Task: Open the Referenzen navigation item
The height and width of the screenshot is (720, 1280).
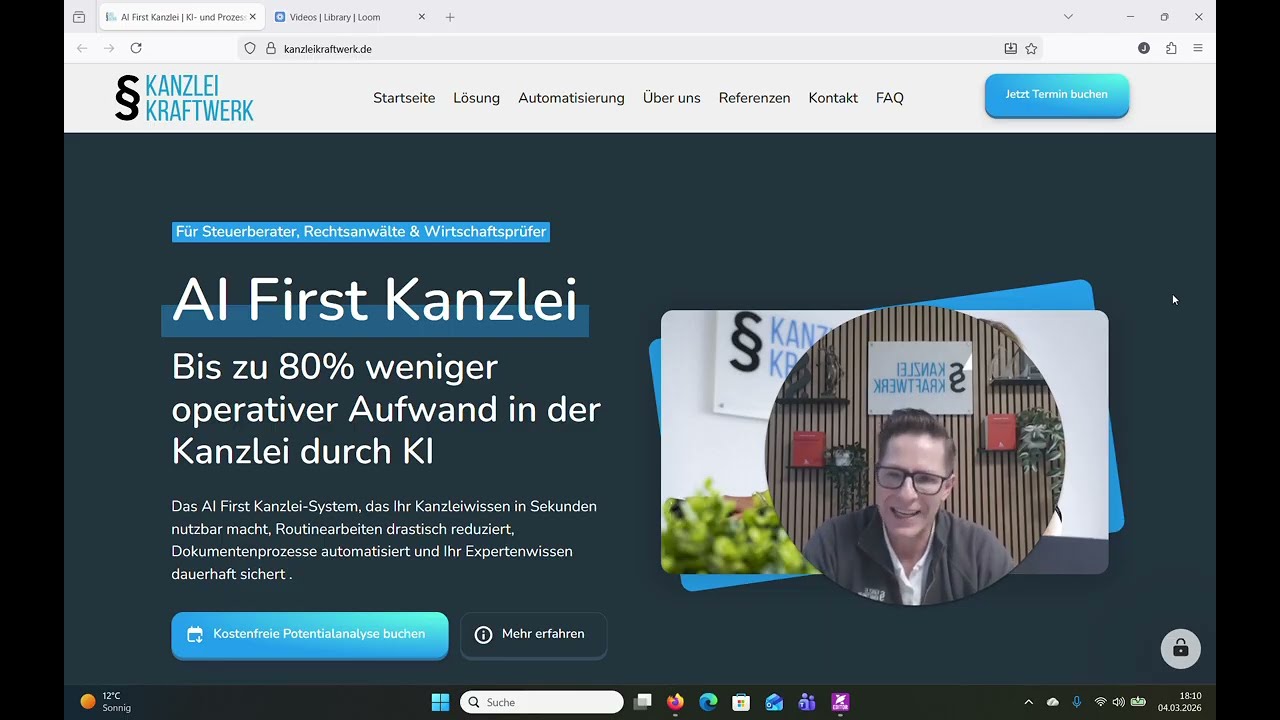Action: [754, 98]
